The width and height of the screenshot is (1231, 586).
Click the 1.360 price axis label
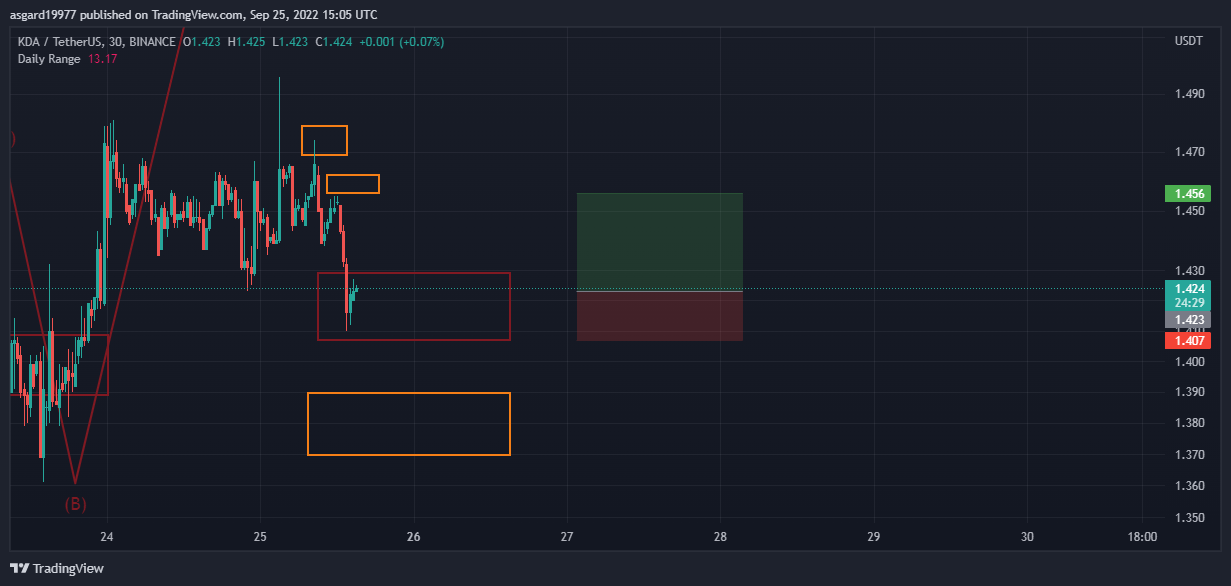pos(1189,486)
